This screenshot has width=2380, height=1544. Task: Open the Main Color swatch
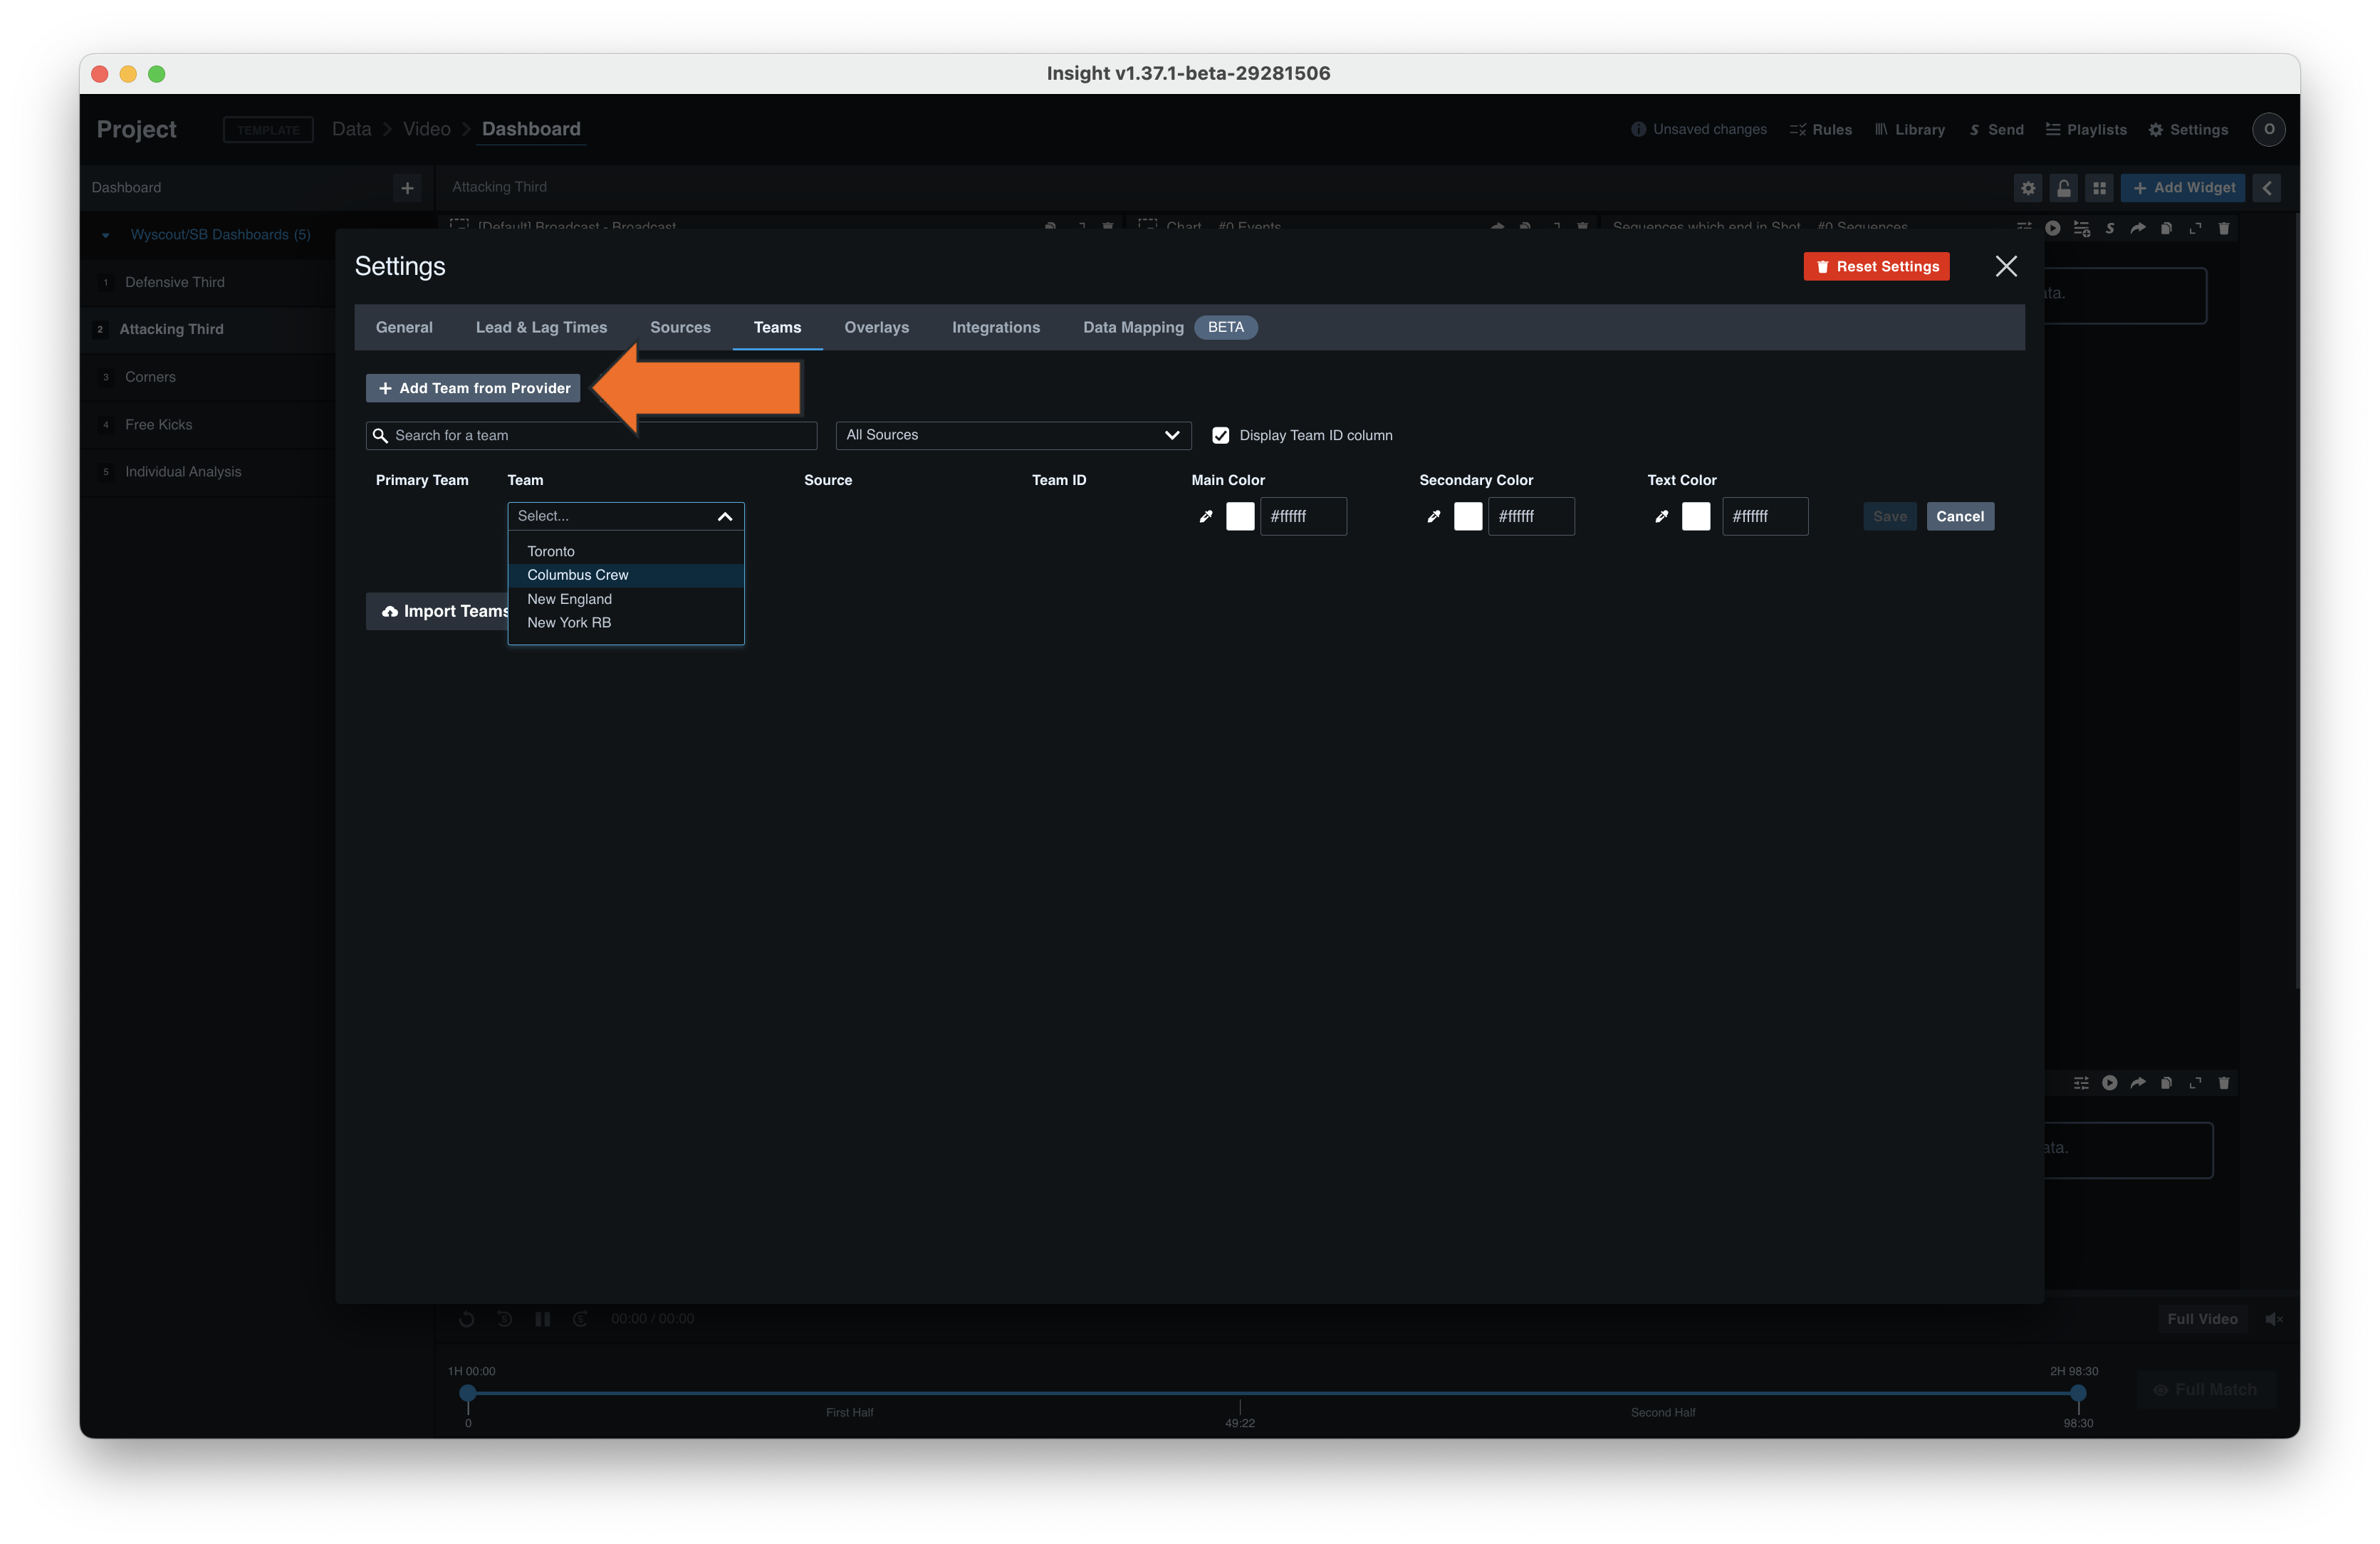tap(1240, 516)
